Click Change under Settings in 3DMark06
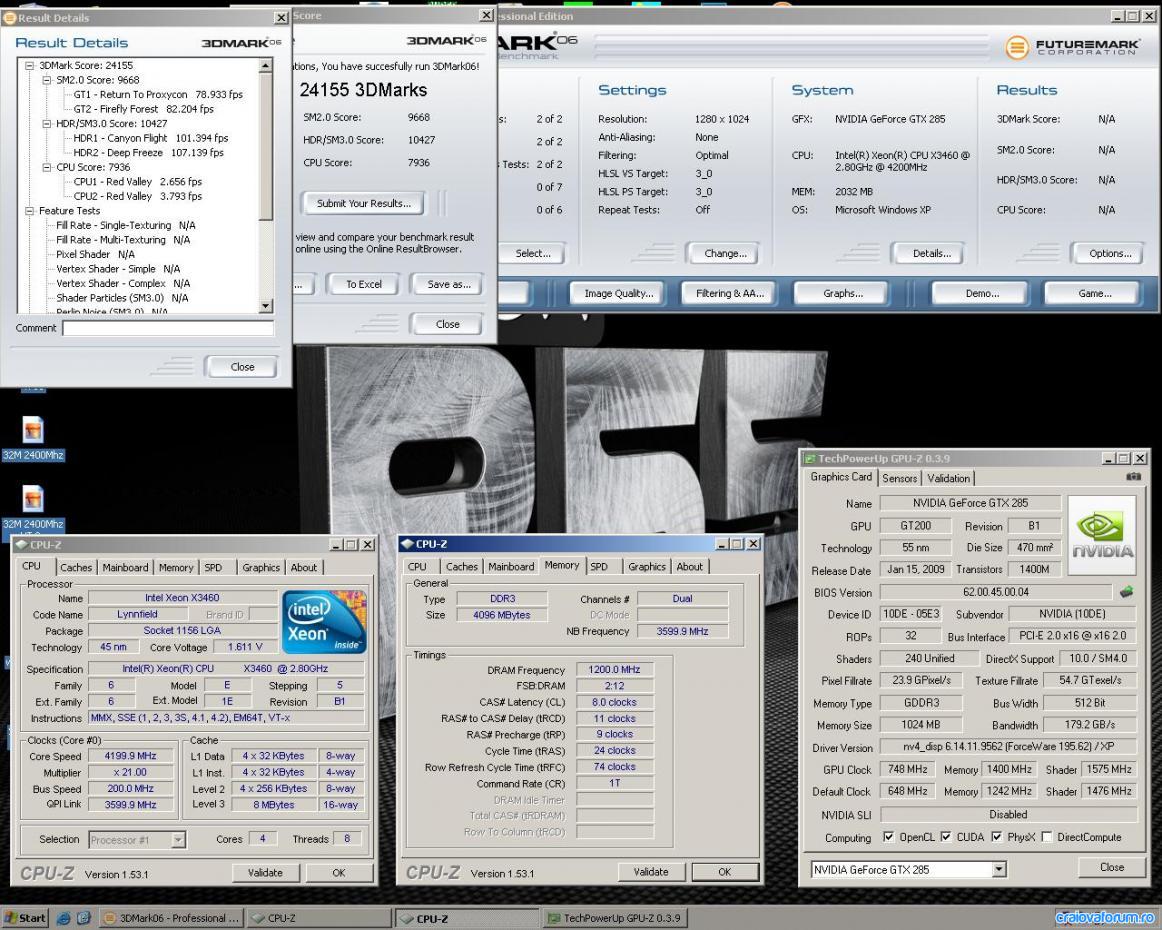The height and width of the screenshot is (930, 1162). pyautogui.click(x=725, y=253)
